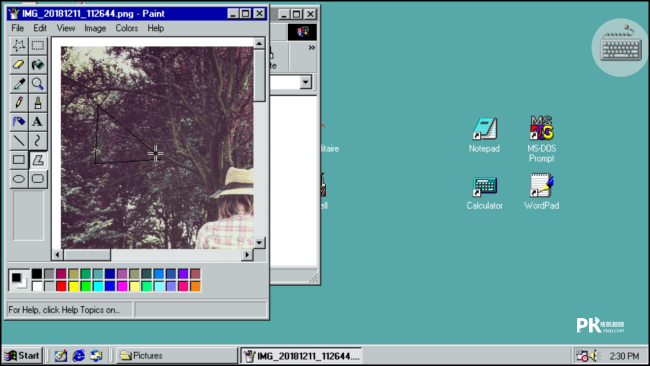The width and height of the screenshot is (650, 366).
Task: Open the Colors menu
Action: (x=126, y=28)
